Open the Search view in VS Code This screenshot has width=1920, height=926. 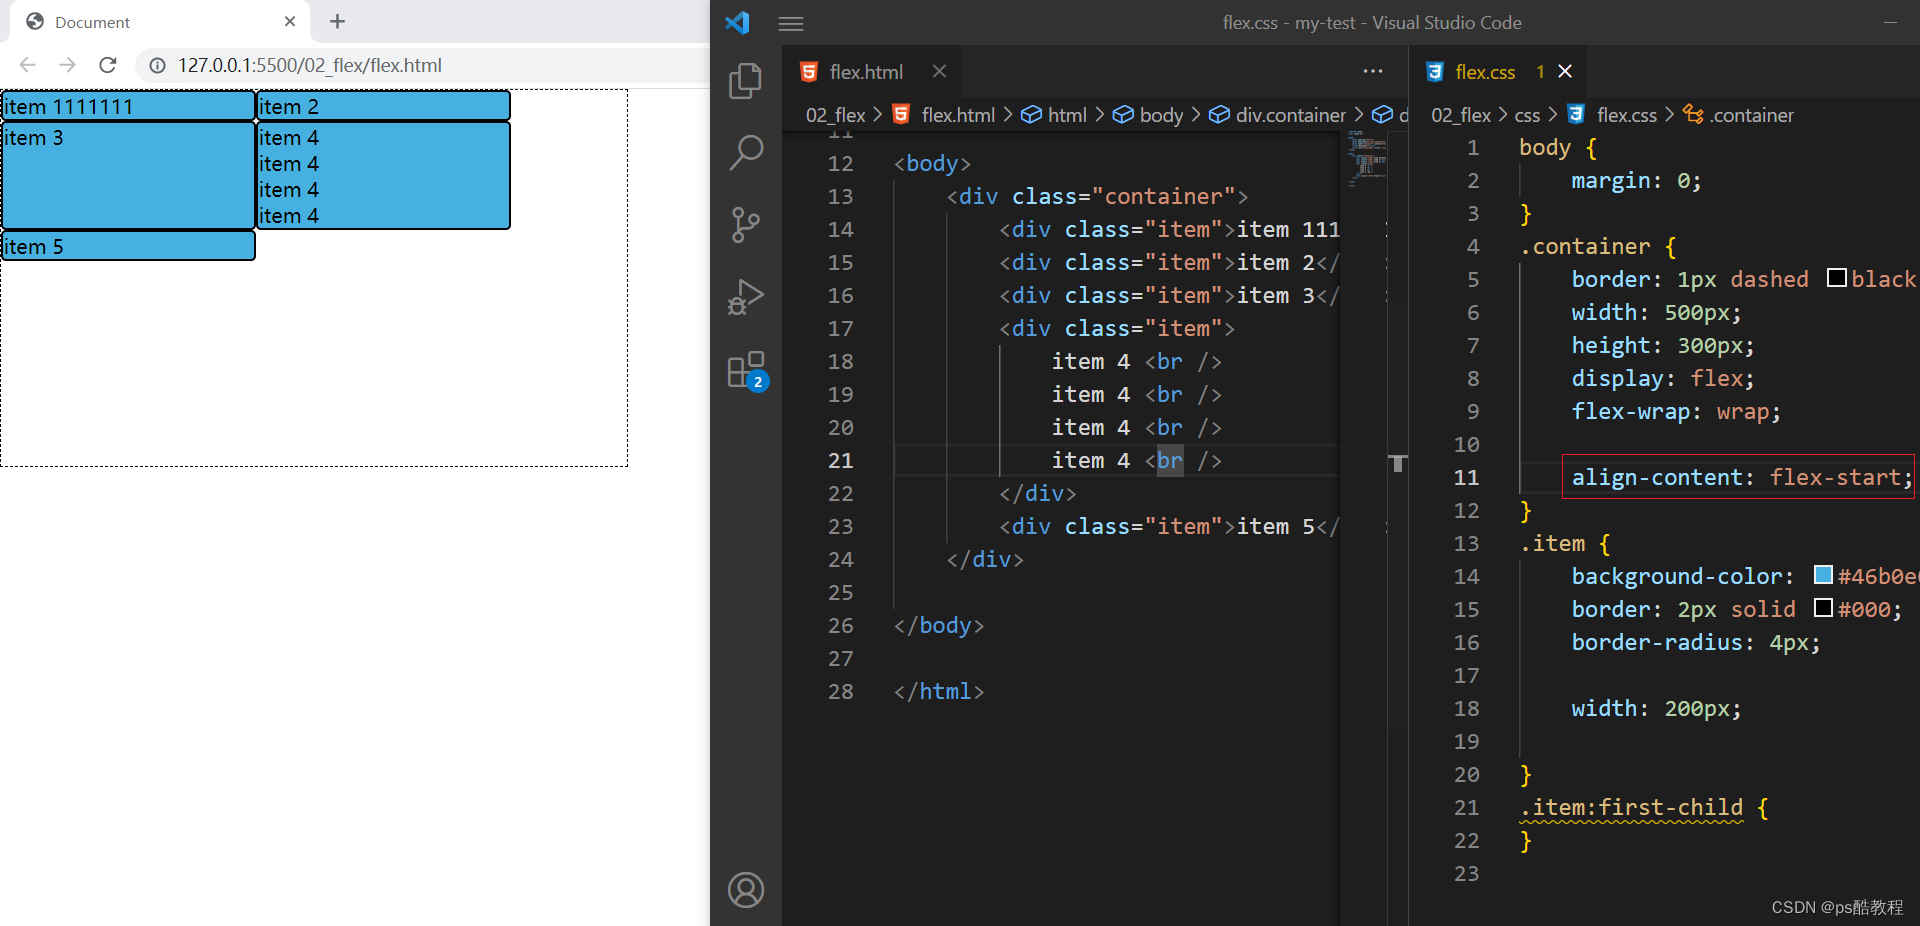point(745,153)
